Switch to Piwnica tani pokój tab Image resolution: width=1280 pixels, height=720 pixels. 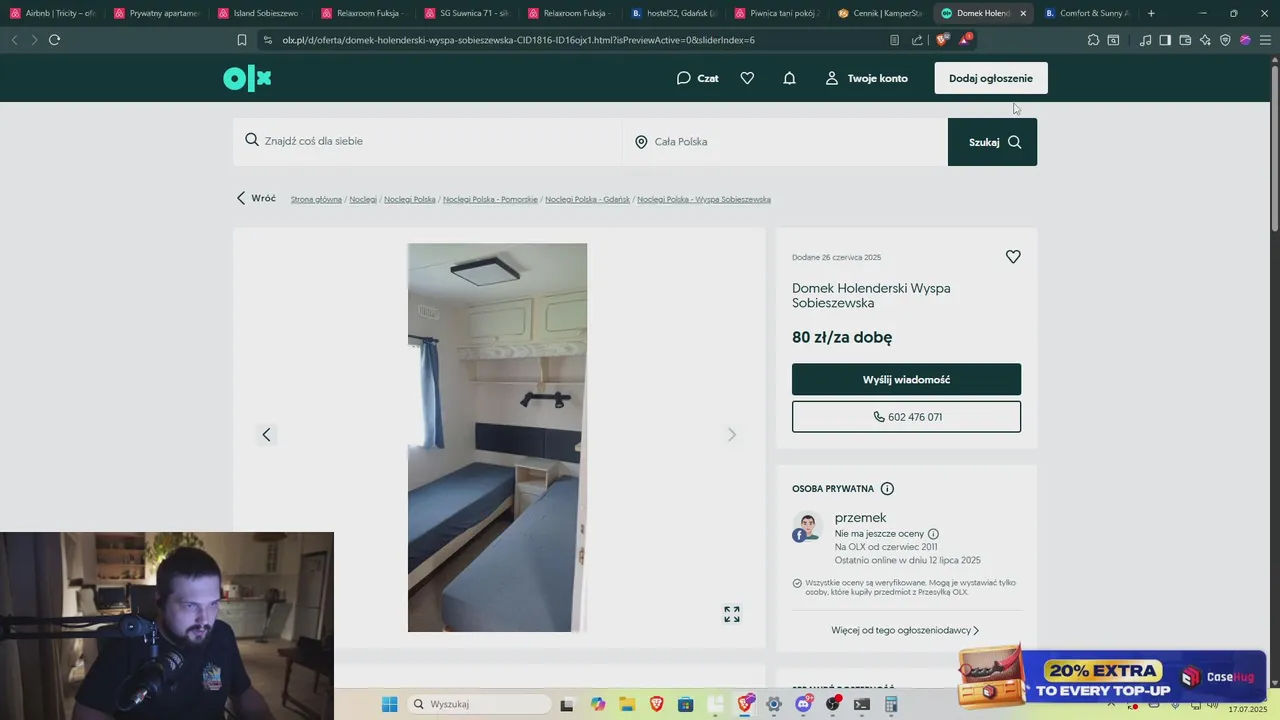[x=777, y=13]
